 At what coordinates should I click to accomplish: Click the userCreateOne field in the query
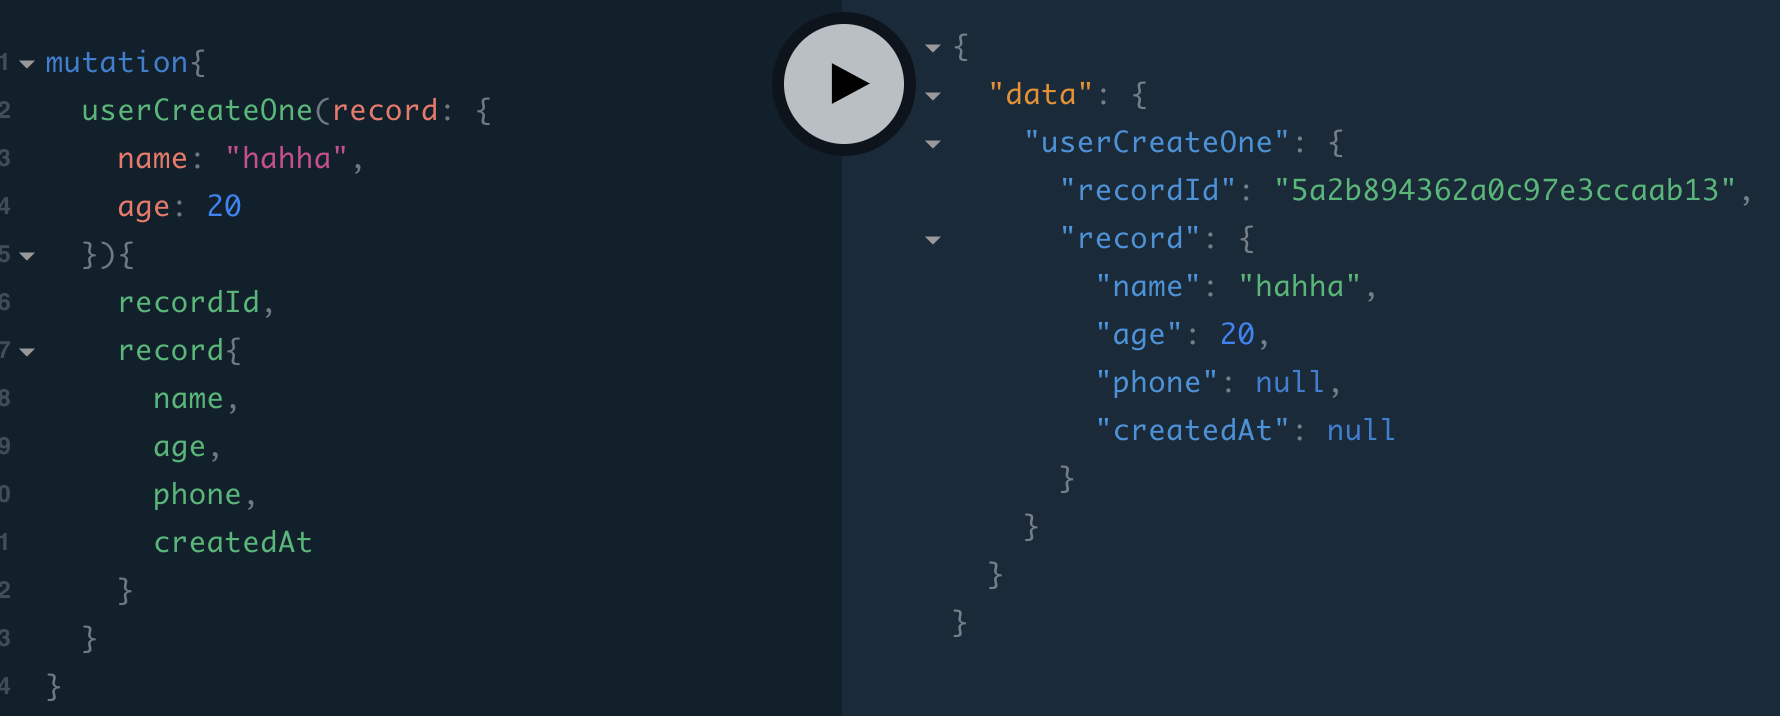tap(197, 110)
